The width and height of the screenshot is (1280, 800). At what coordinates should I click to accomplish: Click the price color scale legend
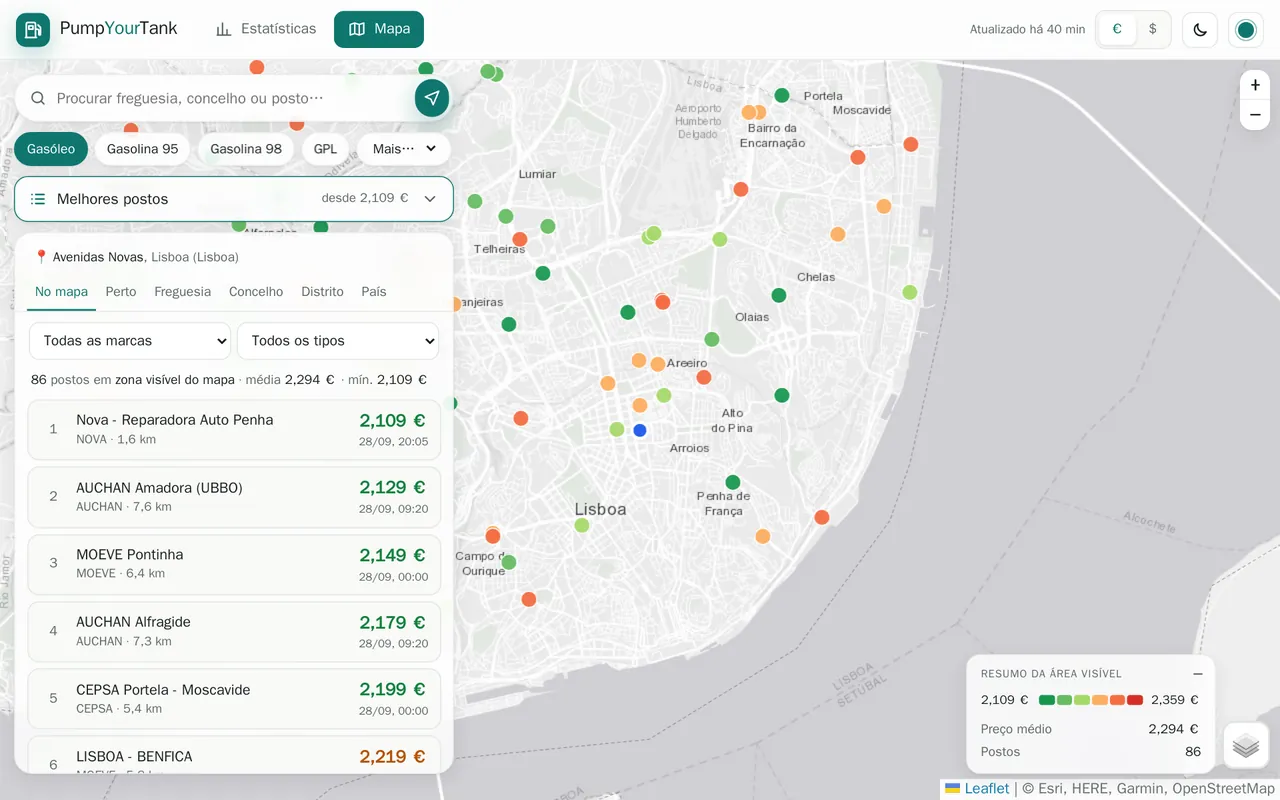1090,700
